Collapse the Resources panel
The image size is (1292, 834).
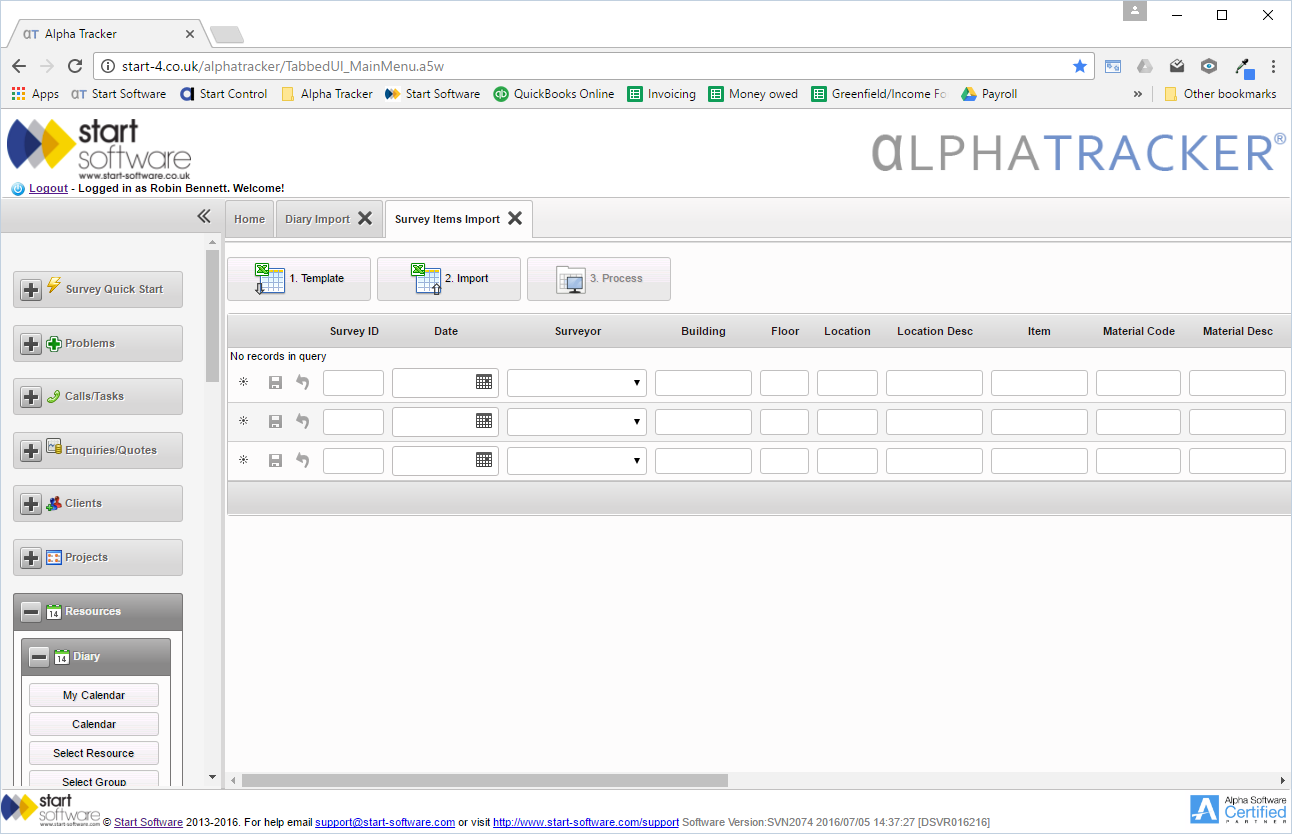tap(30, 611)
